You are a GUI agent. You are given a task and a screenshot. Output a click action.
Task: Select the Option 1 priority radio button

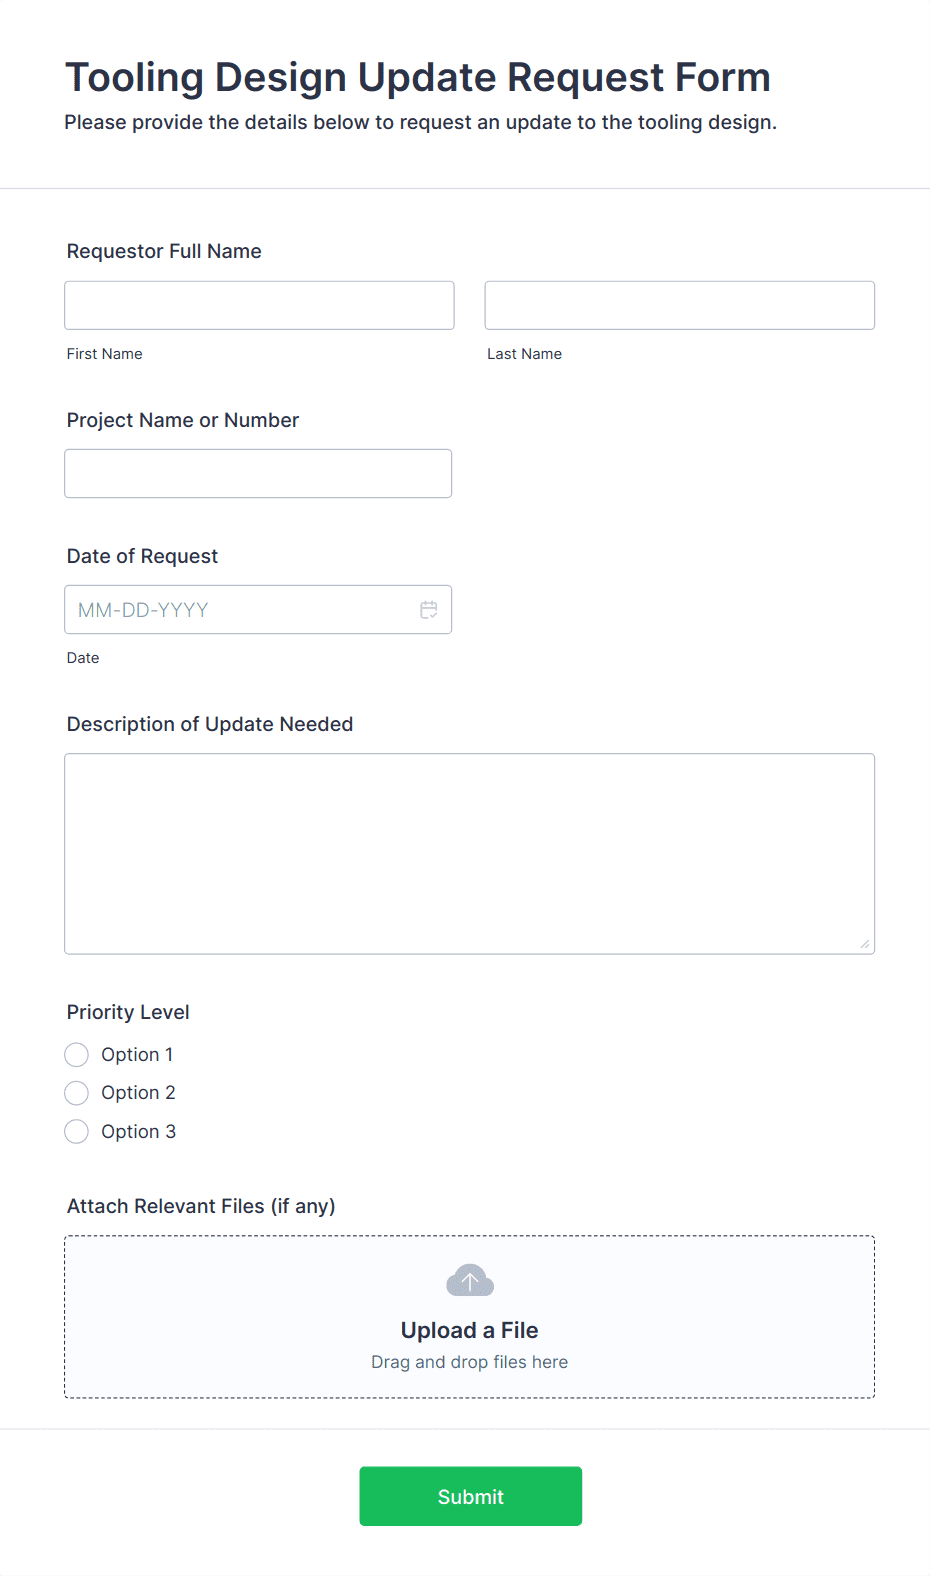[x=77, y=1055]
